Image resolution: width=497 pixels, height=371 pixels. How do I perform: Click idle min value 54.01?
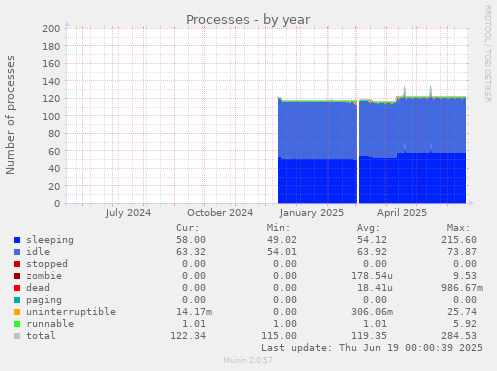(282, 252)
